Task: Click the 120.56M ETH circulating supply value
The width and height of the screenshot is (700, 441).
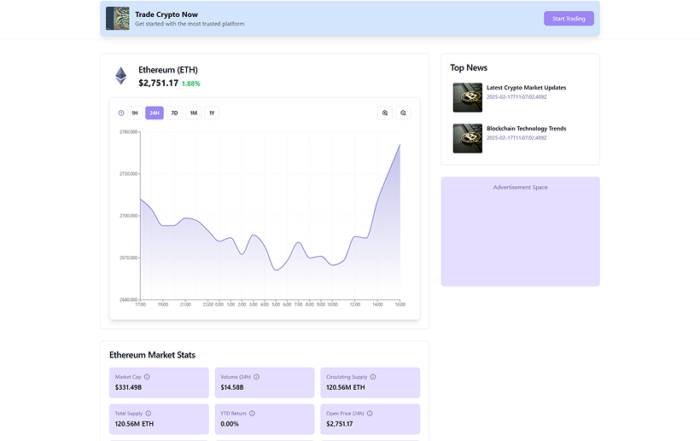Action: pyautogui.click(x=346, y=387)
